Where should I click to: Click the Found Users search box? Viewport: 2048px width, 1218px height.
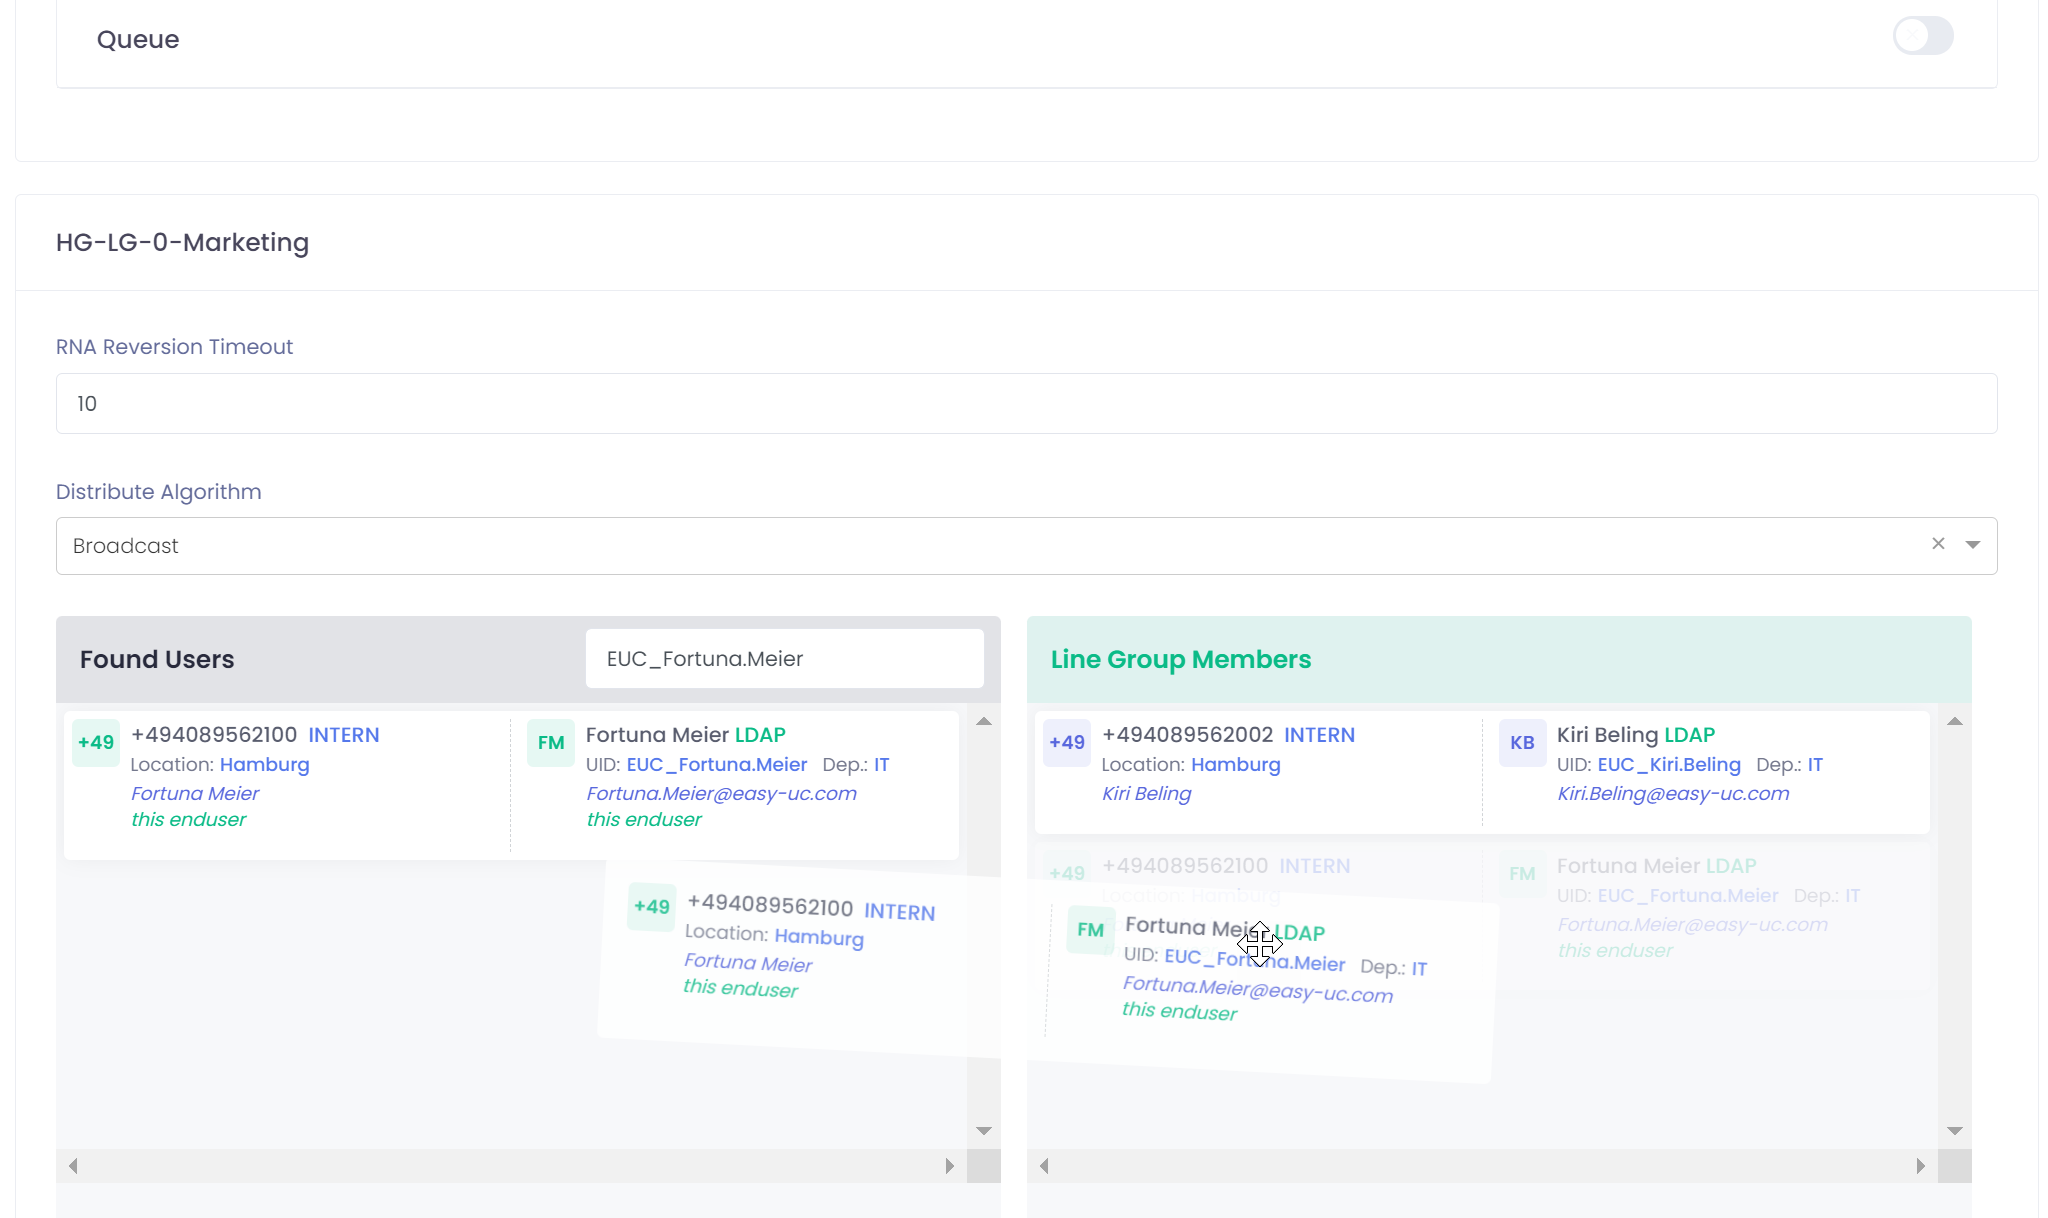point(784,659)
